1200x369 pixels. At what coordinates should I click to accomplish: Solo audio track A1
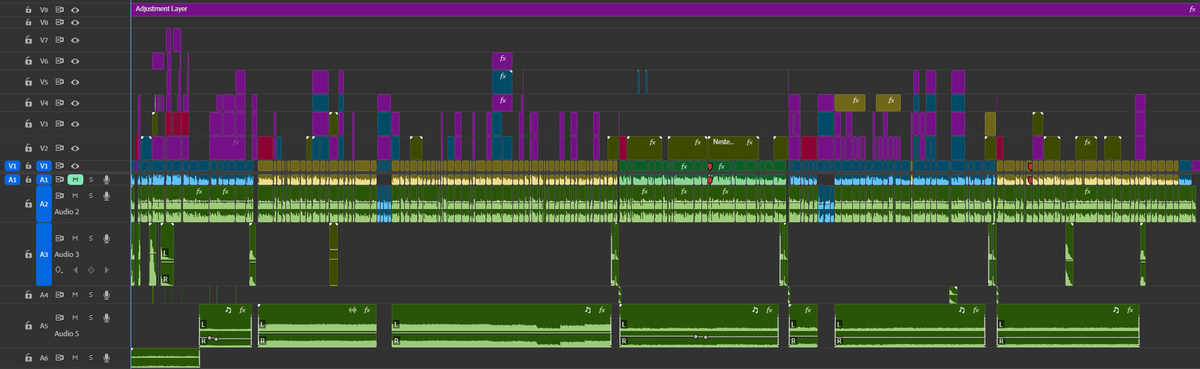pyautogui.click(x=90, y=179)
